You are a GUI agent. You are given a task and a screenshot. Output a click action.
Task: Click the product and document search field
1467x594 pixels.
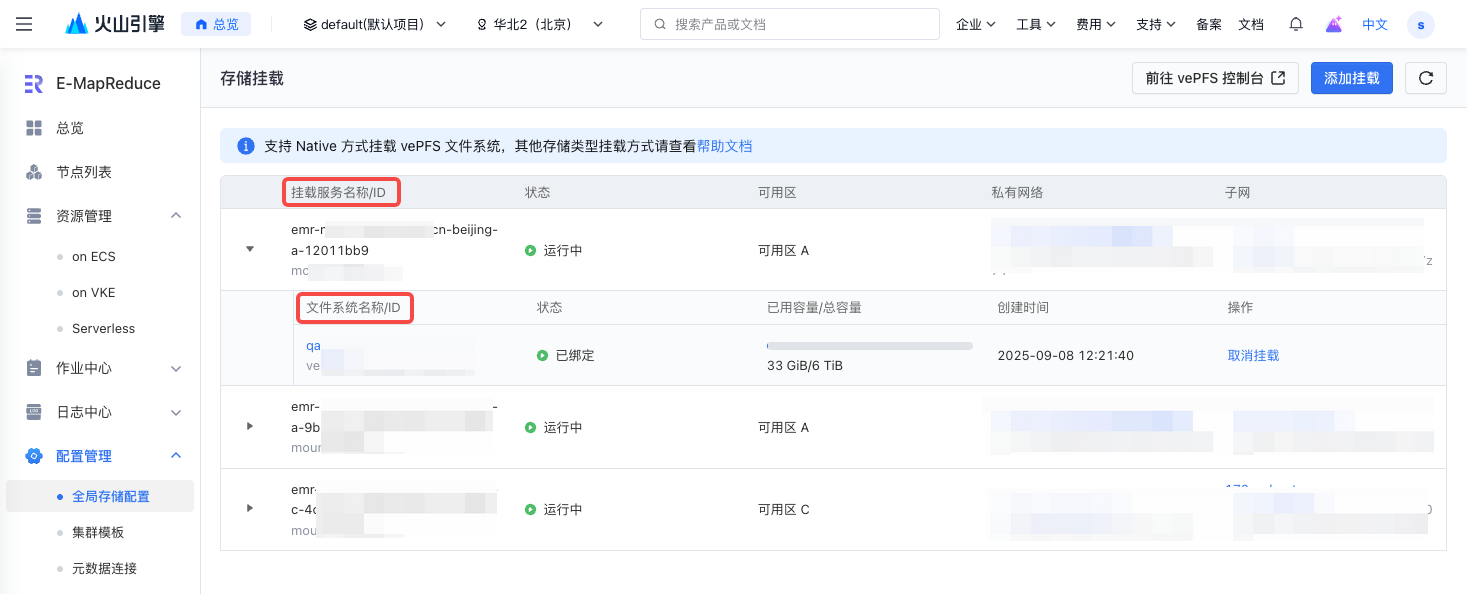(x=790, y=24)
